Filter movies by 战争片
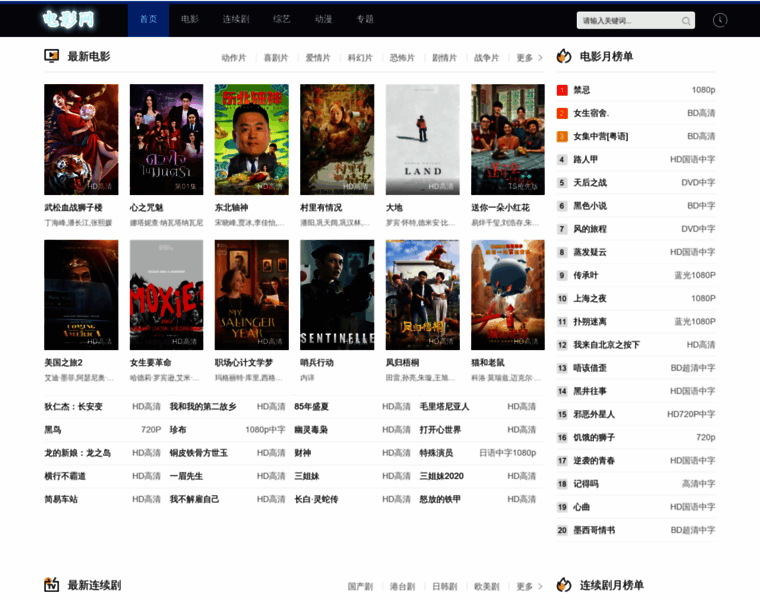Screen dimensions: 760x600 pos(487,58)
